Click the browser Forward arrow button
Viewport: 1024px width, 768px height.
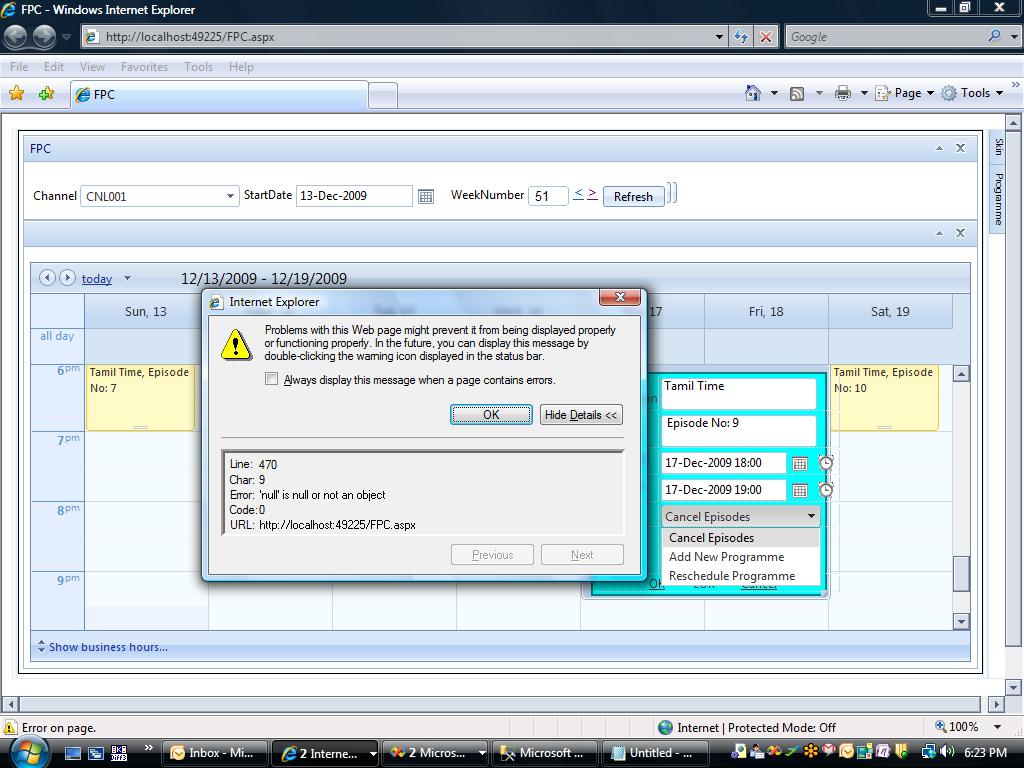(x=44, y=37)
